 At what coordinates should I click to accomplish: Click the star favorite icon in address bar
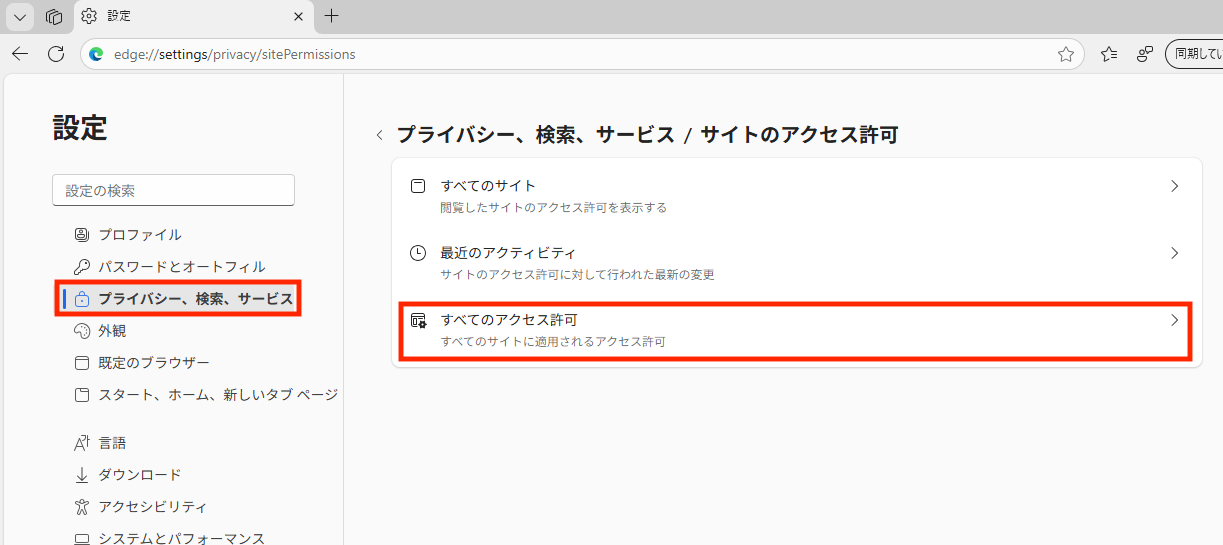[x=1066, y=54]
